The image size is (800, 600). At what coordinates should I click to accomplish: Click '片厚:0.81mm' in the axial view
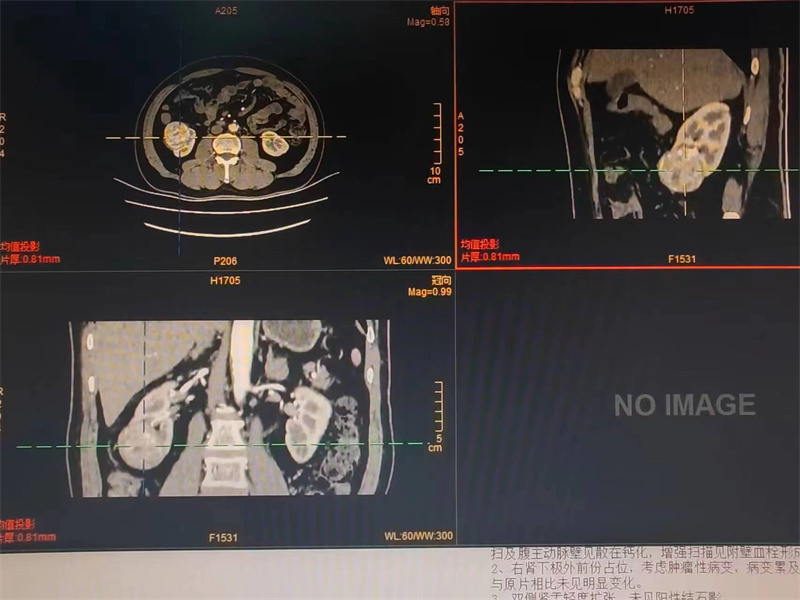30,259
